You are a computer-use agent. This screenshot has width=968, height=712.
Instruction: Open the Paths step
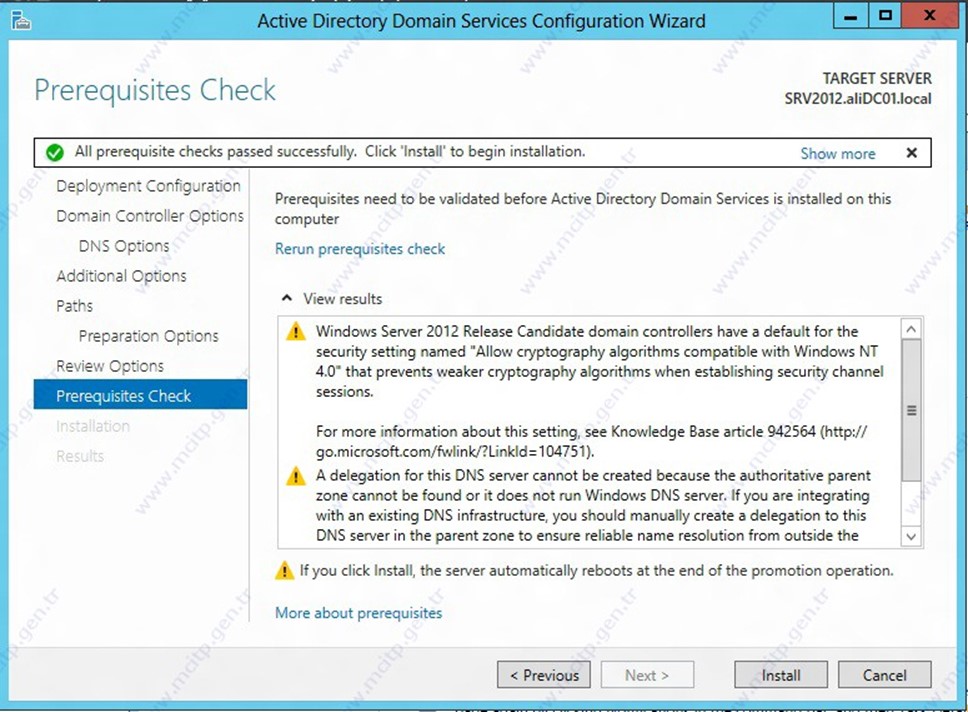pos(75,306)
